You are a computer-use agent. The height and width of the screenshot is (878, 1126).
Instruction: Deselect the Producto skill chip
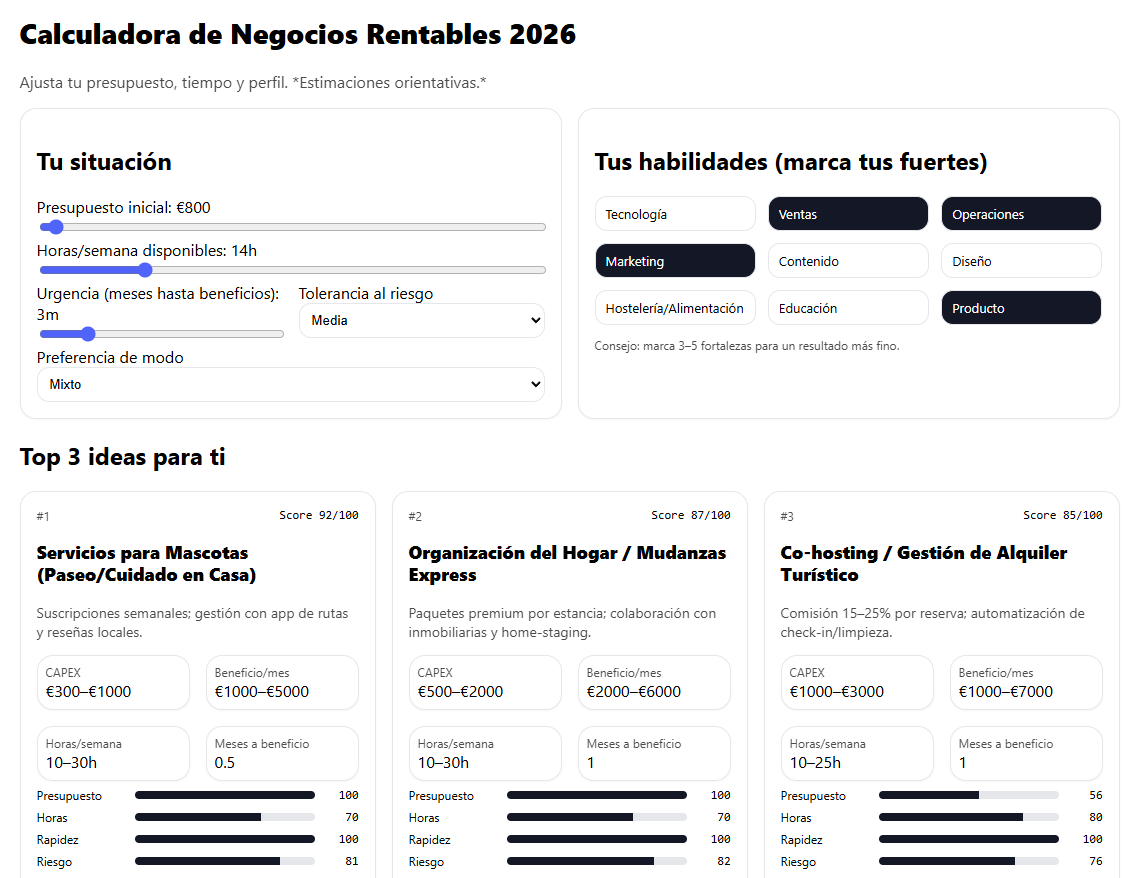1021,308
